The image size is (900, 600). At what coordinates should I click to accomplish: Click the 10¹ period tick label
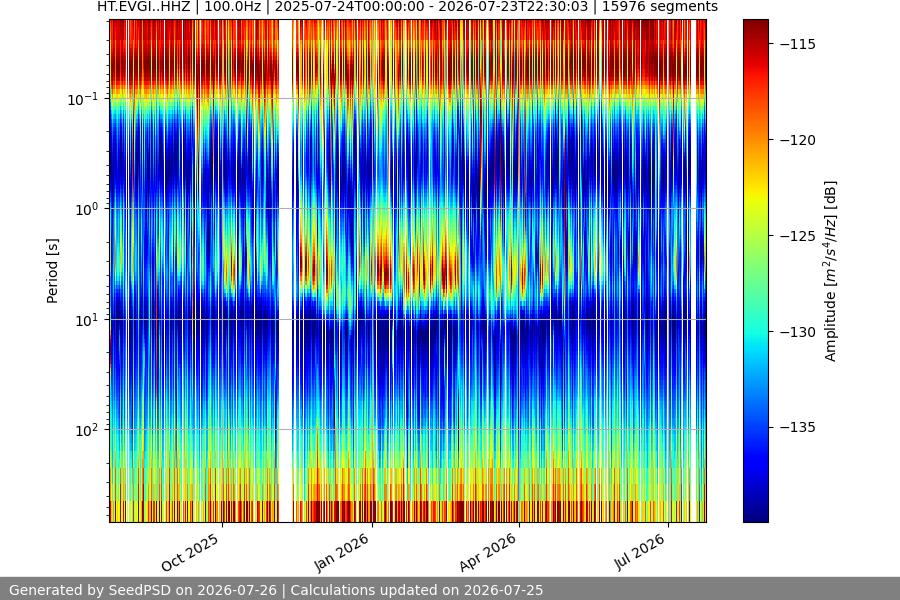pos(86,320)
